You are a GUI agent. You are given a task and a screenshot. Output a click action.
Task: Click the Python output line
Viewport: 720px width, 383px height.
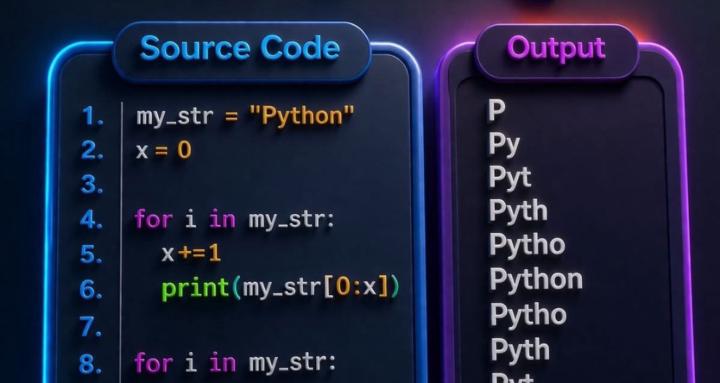click(x=536, y=279)
